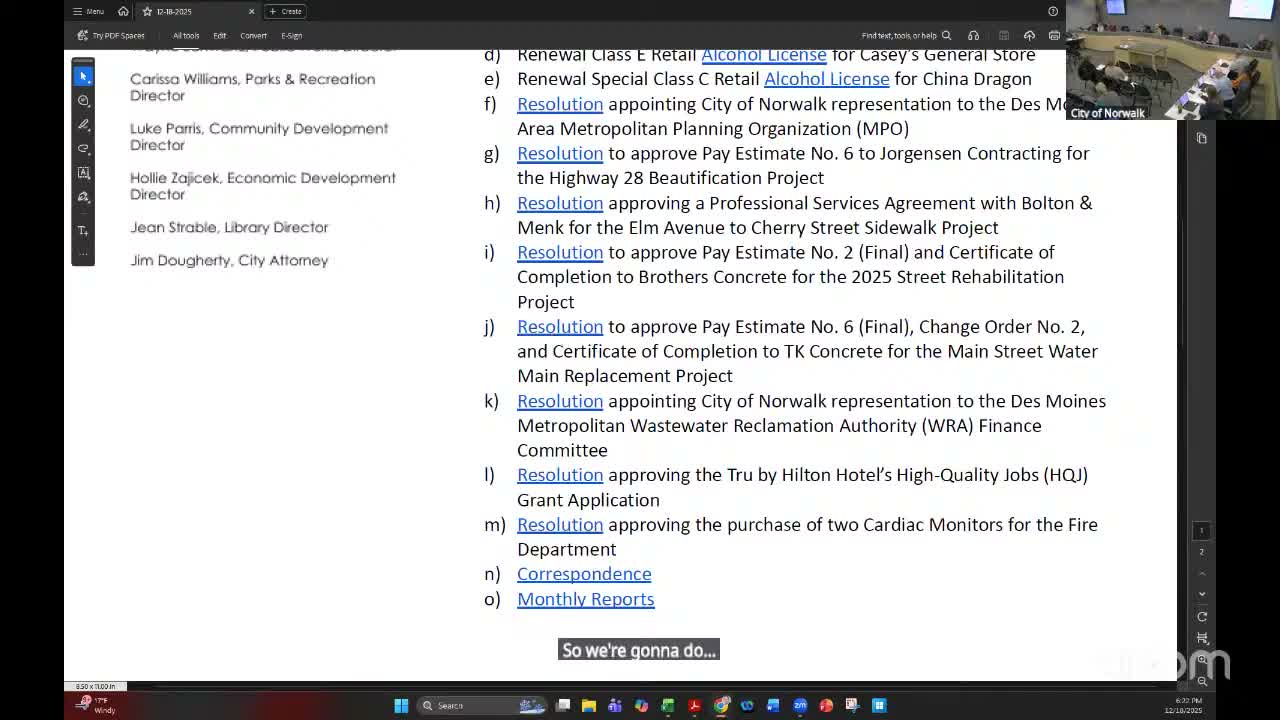1280x720 pixels.
Task: Choose the highlighter pen tool
Action: coord(84,125)
